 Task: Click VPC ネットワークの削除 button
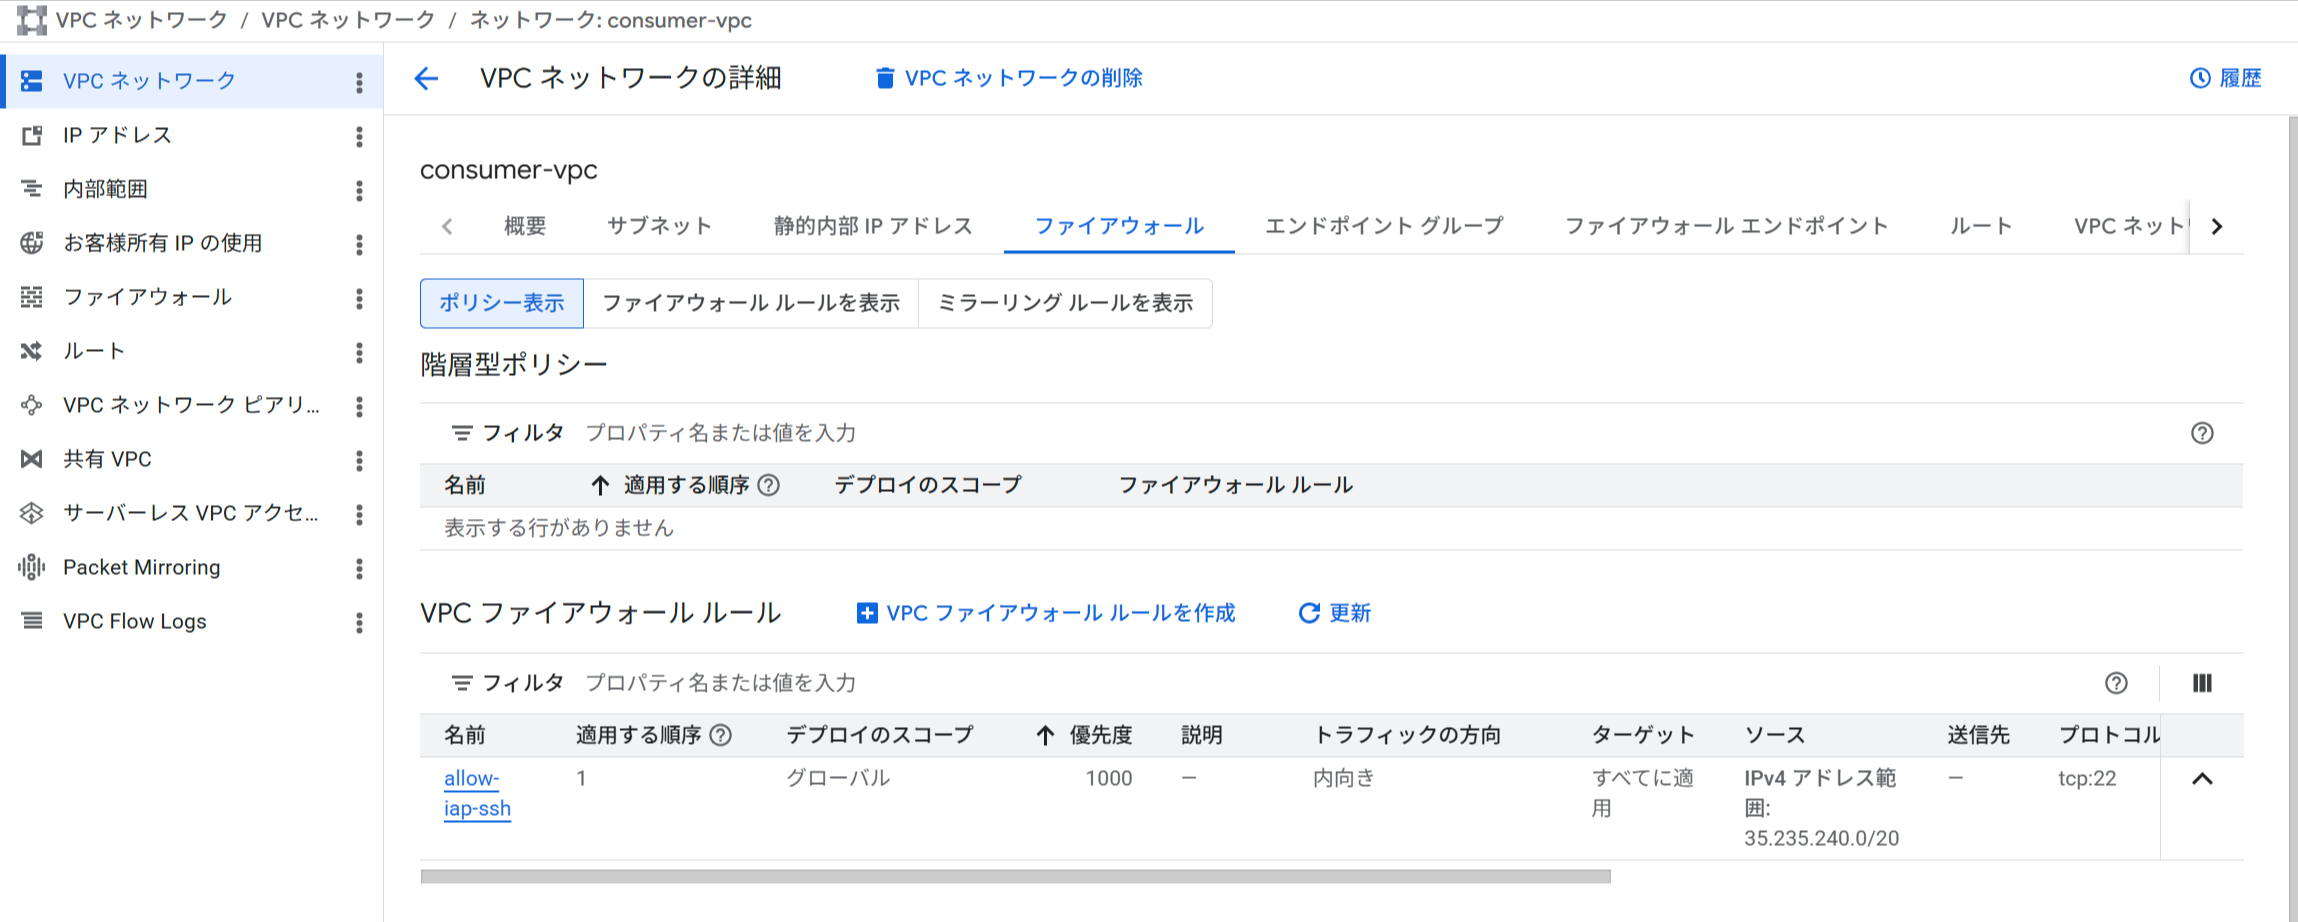[1009, 78]
